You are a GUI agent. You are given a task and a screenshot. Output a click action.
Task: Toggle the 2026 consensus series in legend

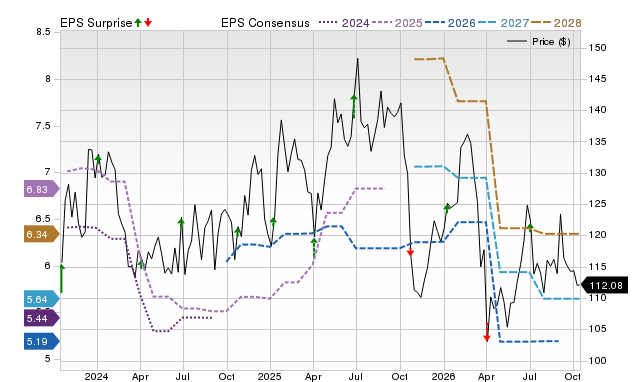tap(450, 23)
